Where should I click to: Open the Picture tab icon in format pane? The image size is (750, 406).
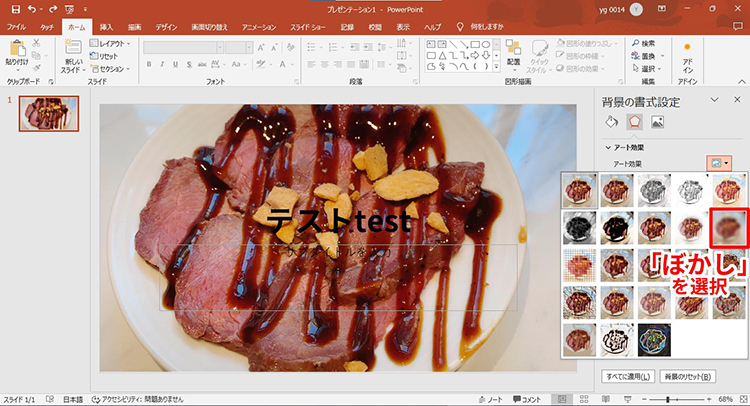pyautogui.click(x=657, y=122)
